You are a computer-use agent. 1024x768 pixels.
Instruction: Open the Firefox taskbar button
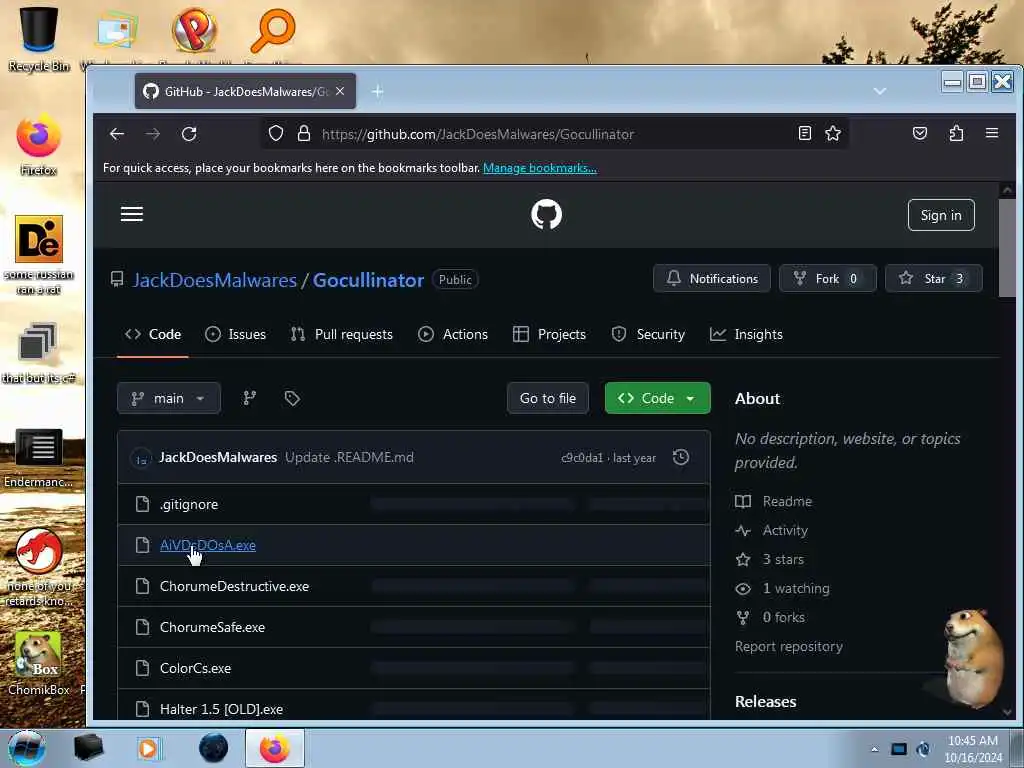click(x=275, y=748)
